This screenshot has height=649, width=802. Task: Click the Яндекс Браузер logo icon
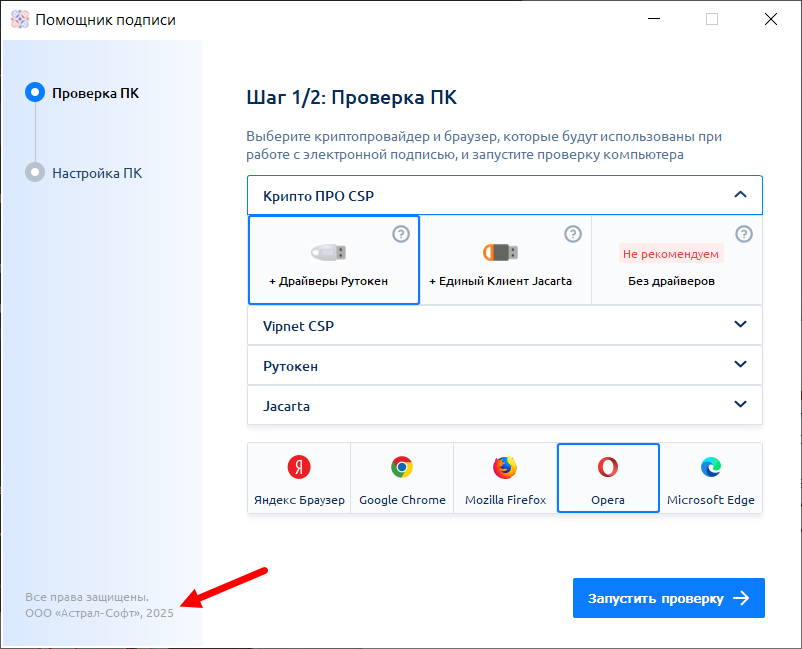pyautogui.click(x=299, y=467)
